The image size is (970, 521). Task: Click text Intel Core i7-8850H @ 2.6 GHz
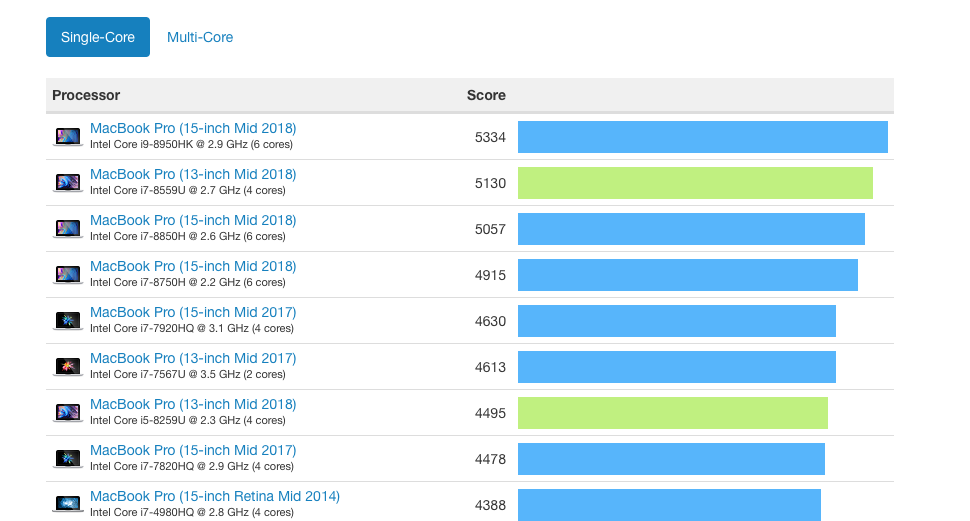pos(165,236)
